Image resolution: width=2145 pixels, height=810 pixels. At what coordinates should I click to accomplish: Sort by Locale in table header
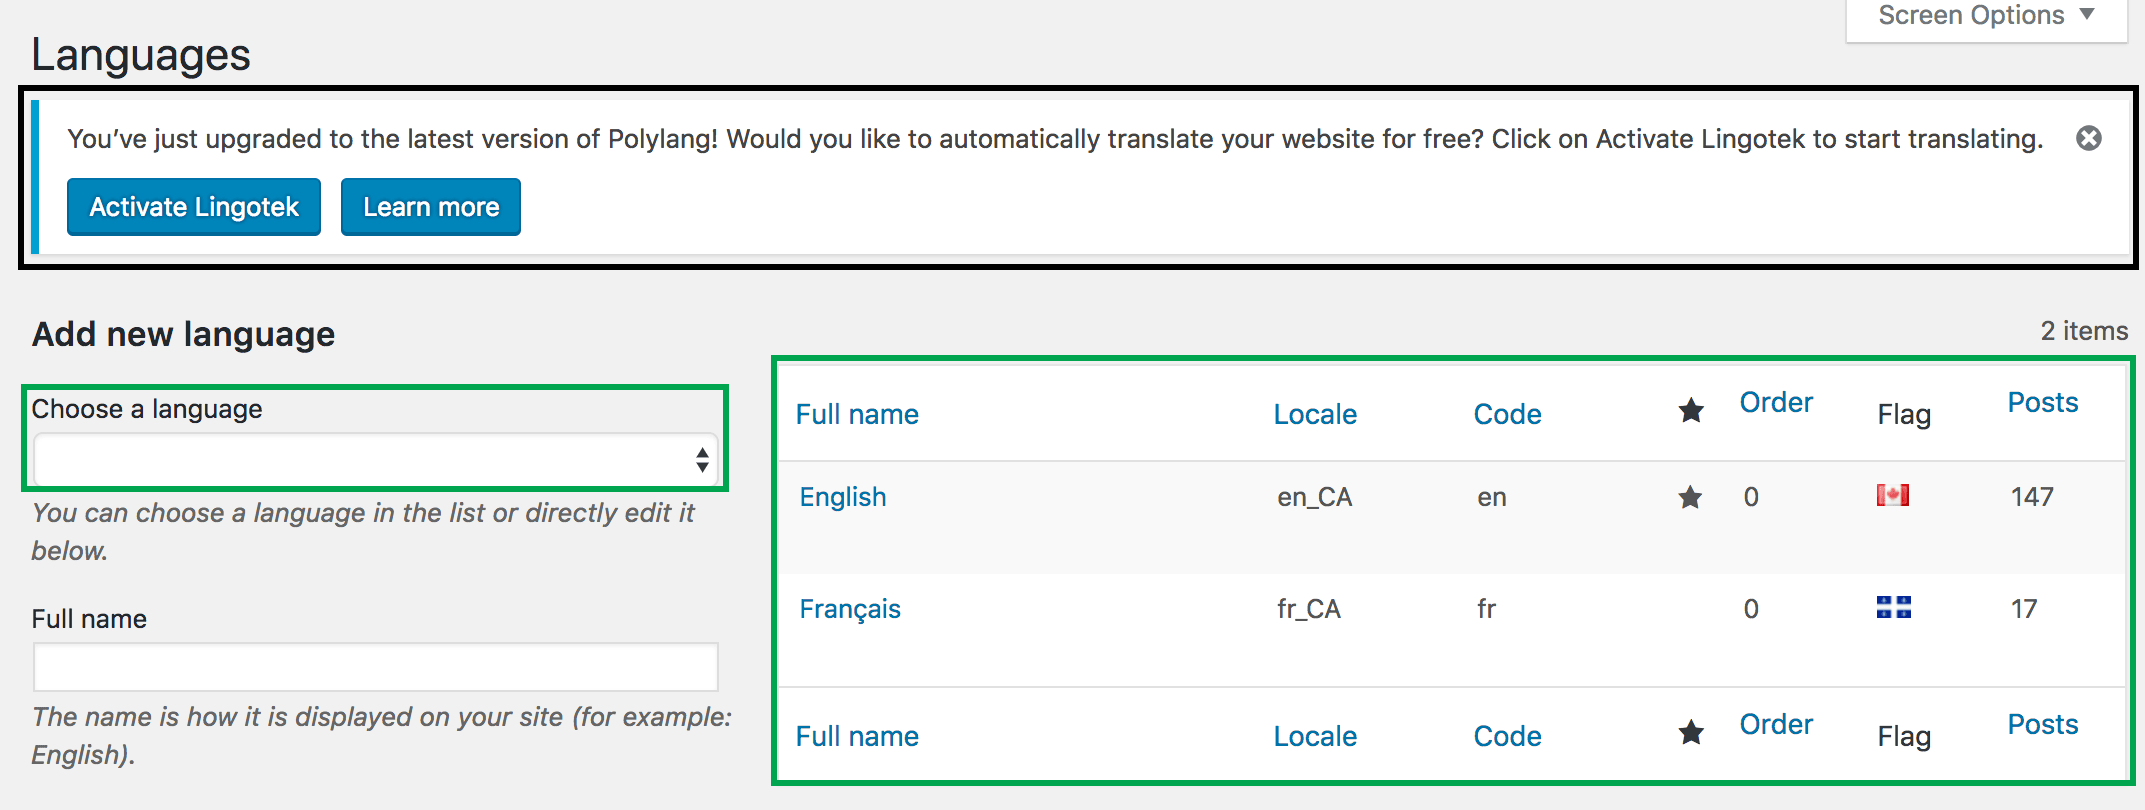[1315, 414]
